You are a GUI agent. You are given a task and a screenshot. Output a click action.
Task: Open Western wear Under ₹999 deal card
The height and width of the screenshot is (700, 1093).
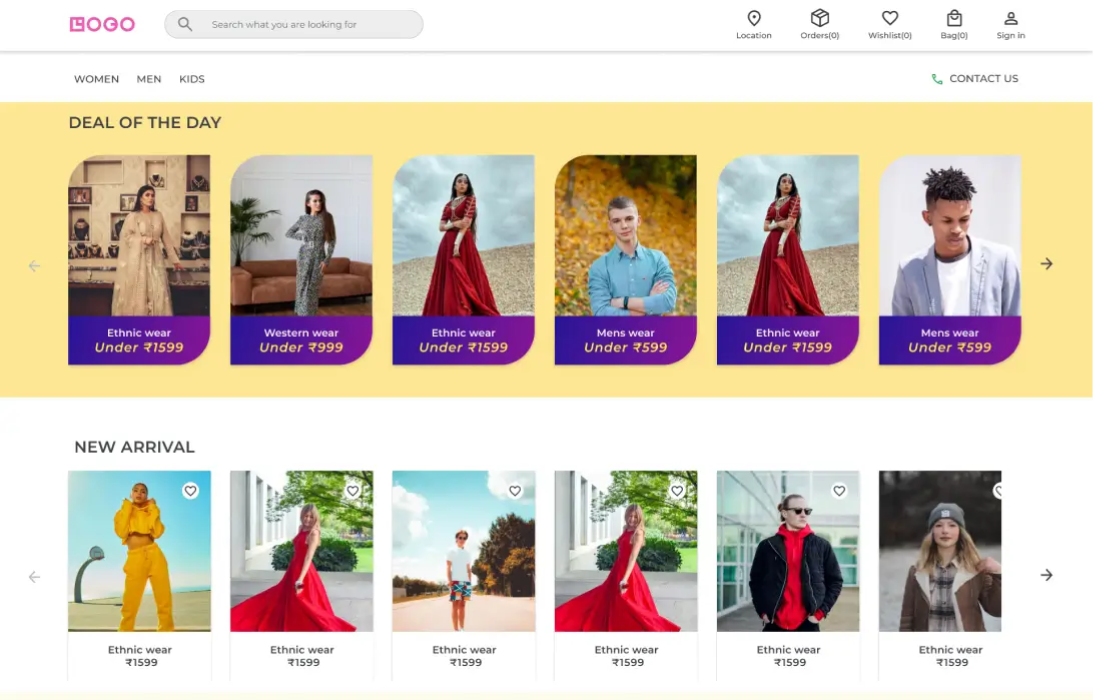click(301, 260)
